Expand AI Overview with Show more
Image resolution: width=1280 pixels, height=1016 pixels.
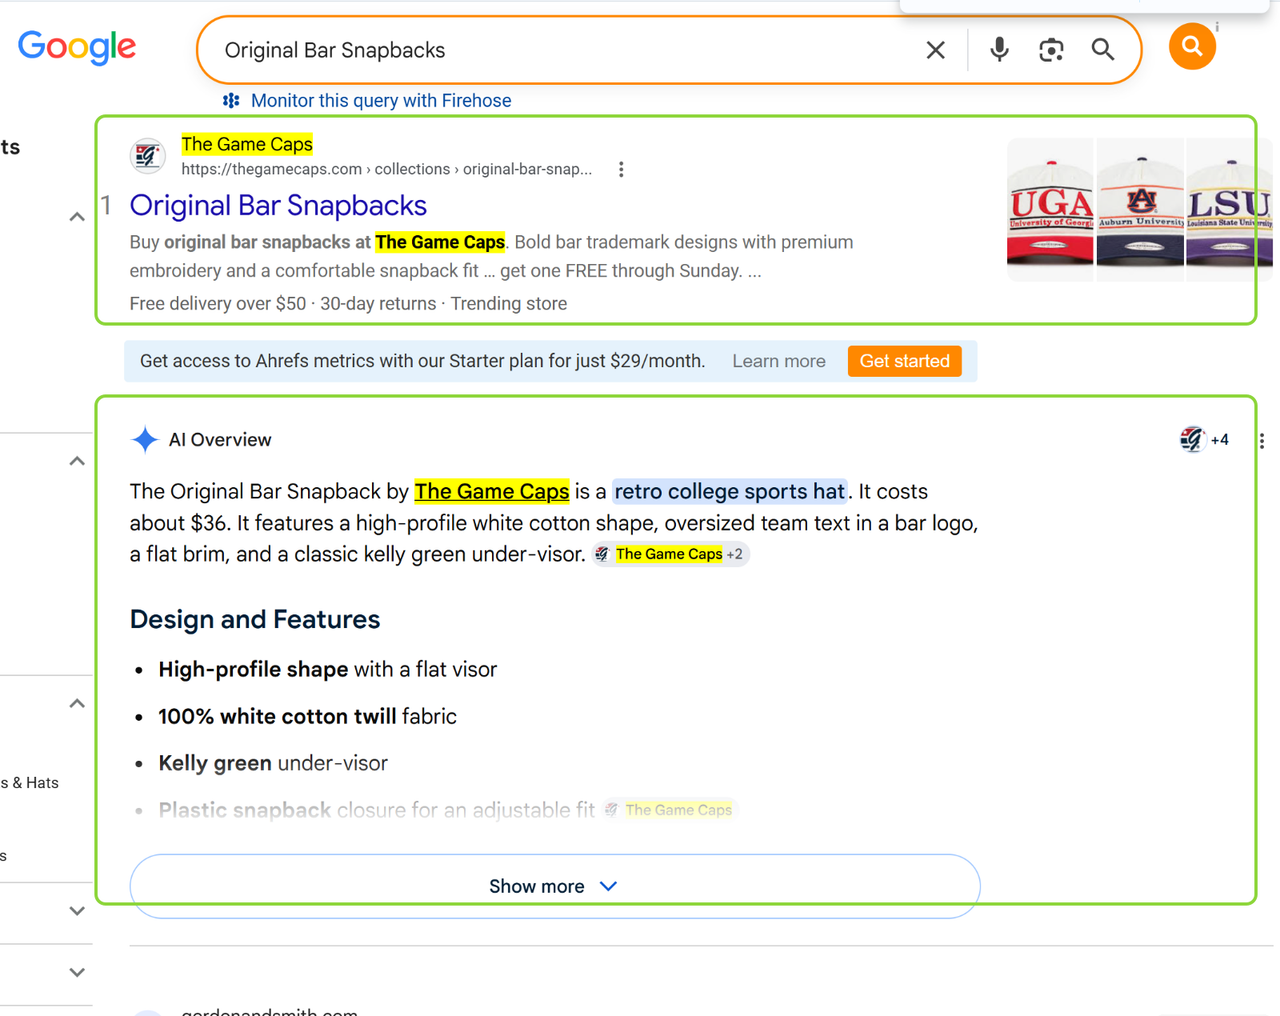click(x=554, y=886)
